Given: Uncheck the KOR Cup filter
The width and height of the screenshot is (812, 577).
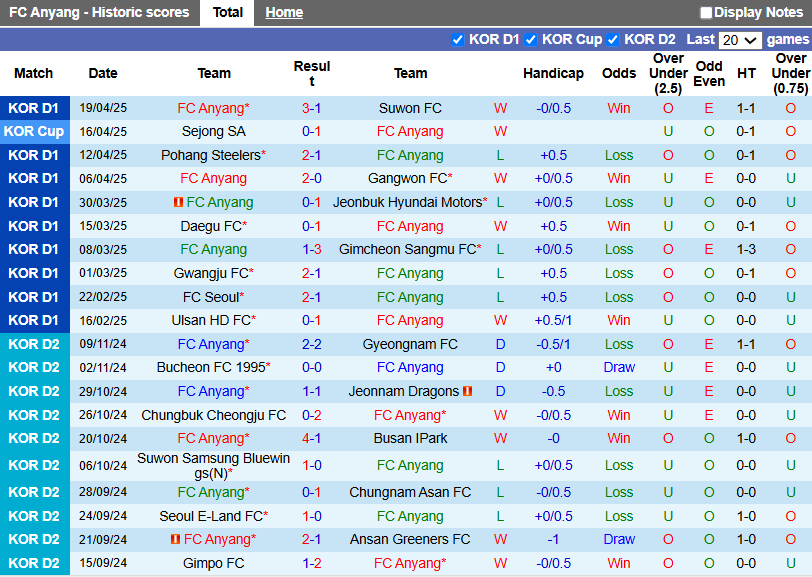Looking at the screenshot, I should pos(530,39).
